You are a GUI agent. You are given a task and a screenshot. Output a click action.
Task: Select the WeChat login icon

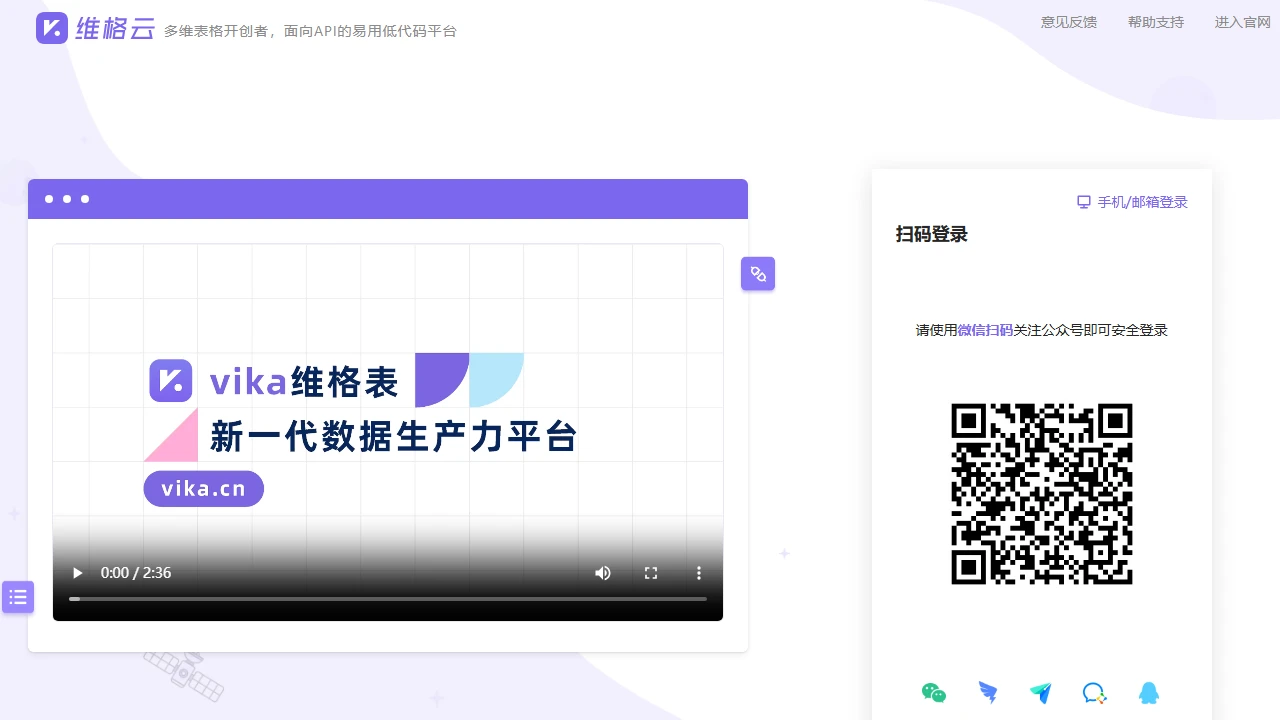tap(933, 692)
